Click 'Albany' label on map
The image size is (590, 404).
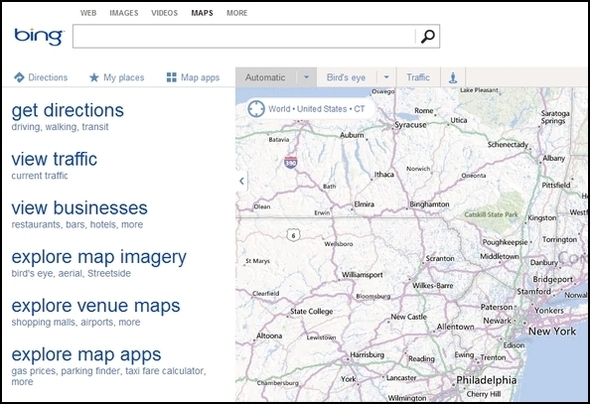click(554, 158)
